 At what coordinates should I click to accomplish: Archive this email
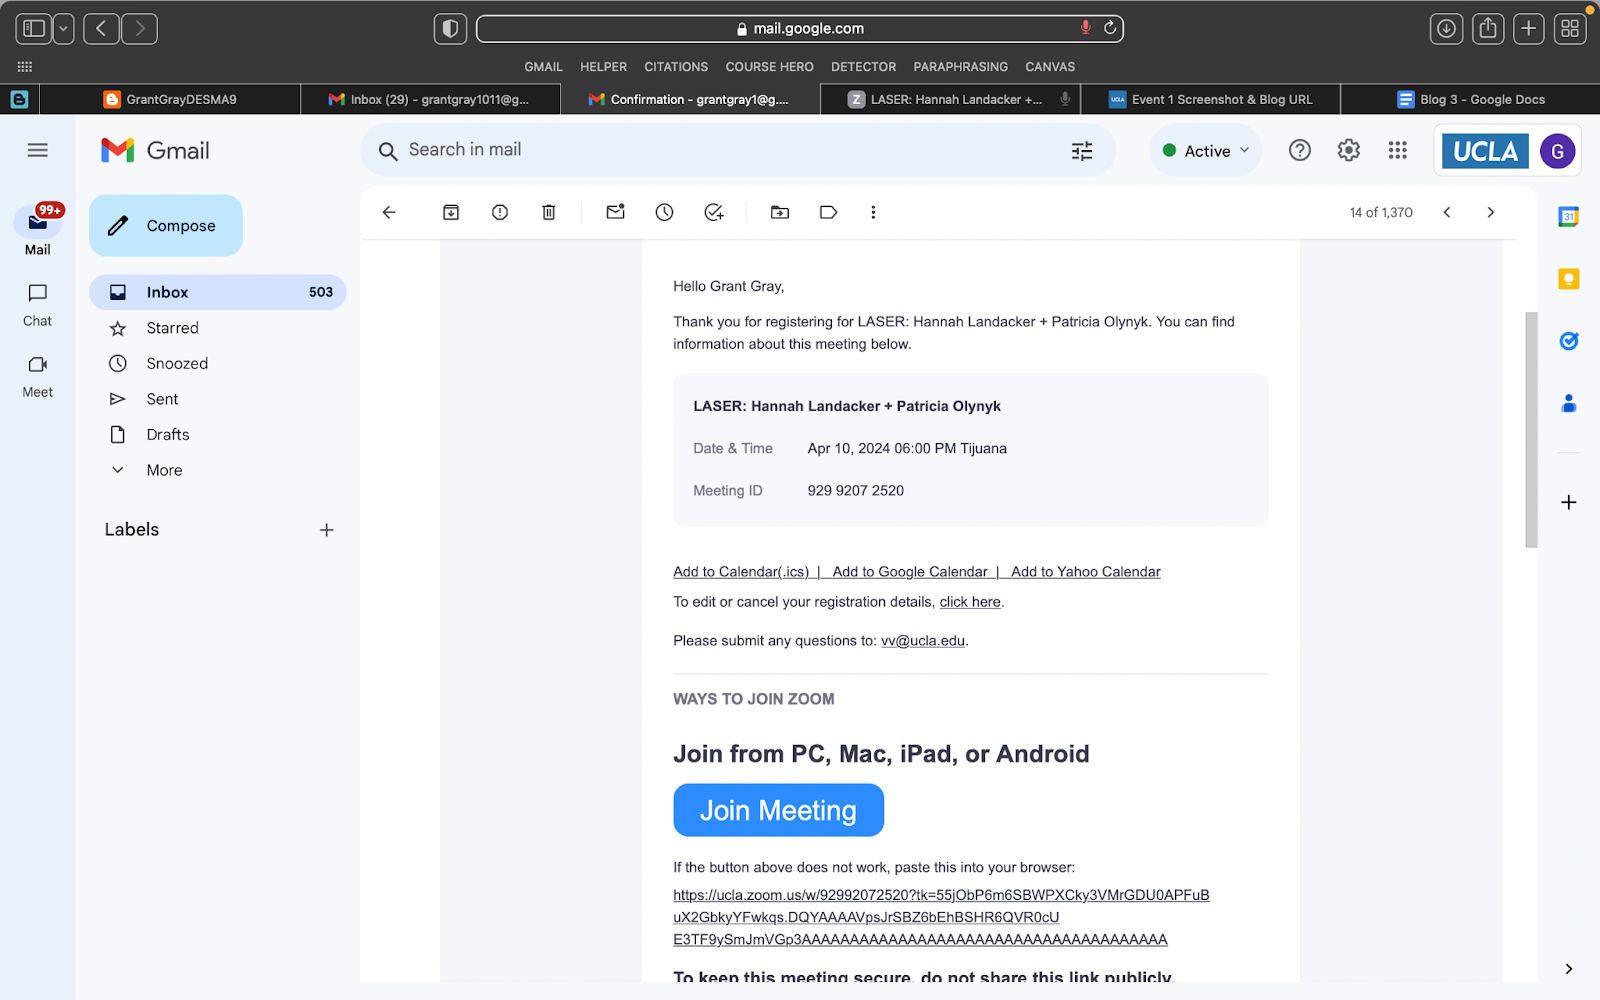[x=451, y=212]
